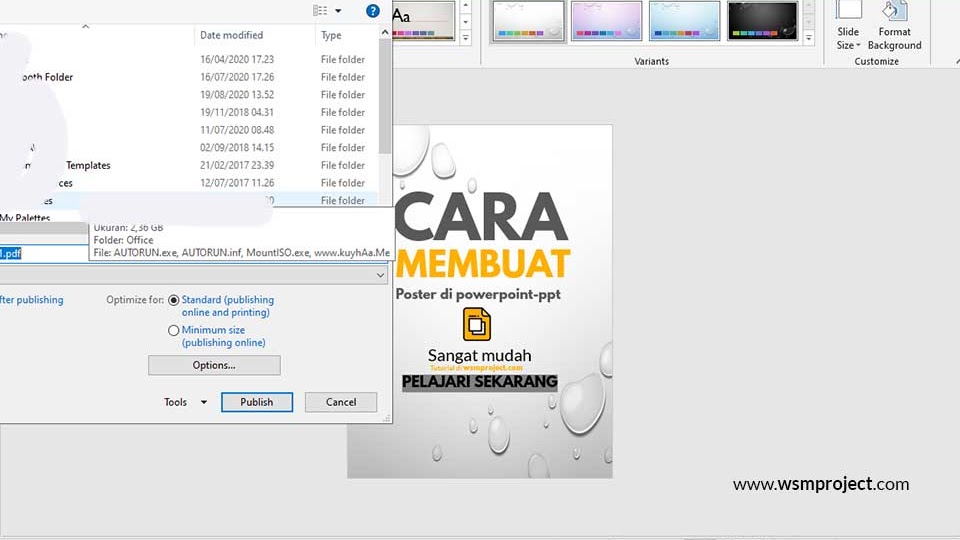Select the CARA title text on slide

tap(481, 216)
